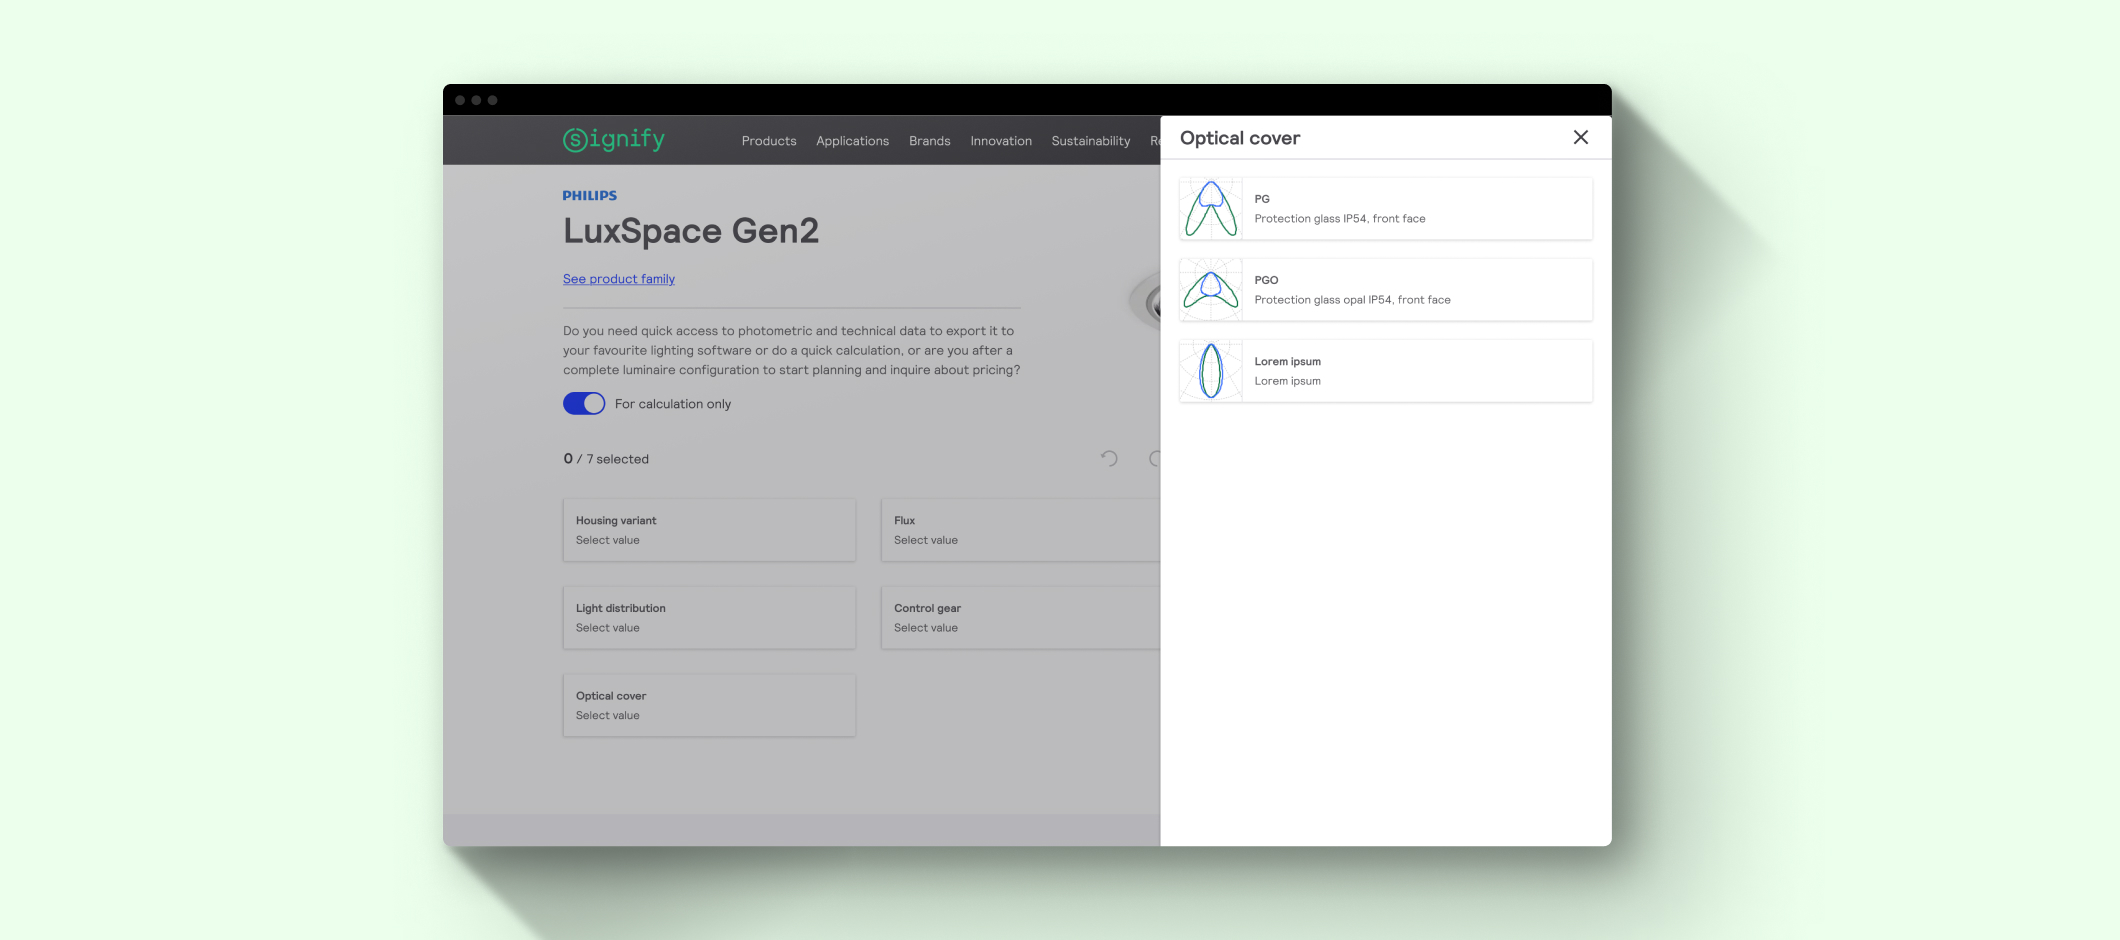Select the PGO photometric curve diagram
Screen dimensions: 2120x940
click(1210, 290)
